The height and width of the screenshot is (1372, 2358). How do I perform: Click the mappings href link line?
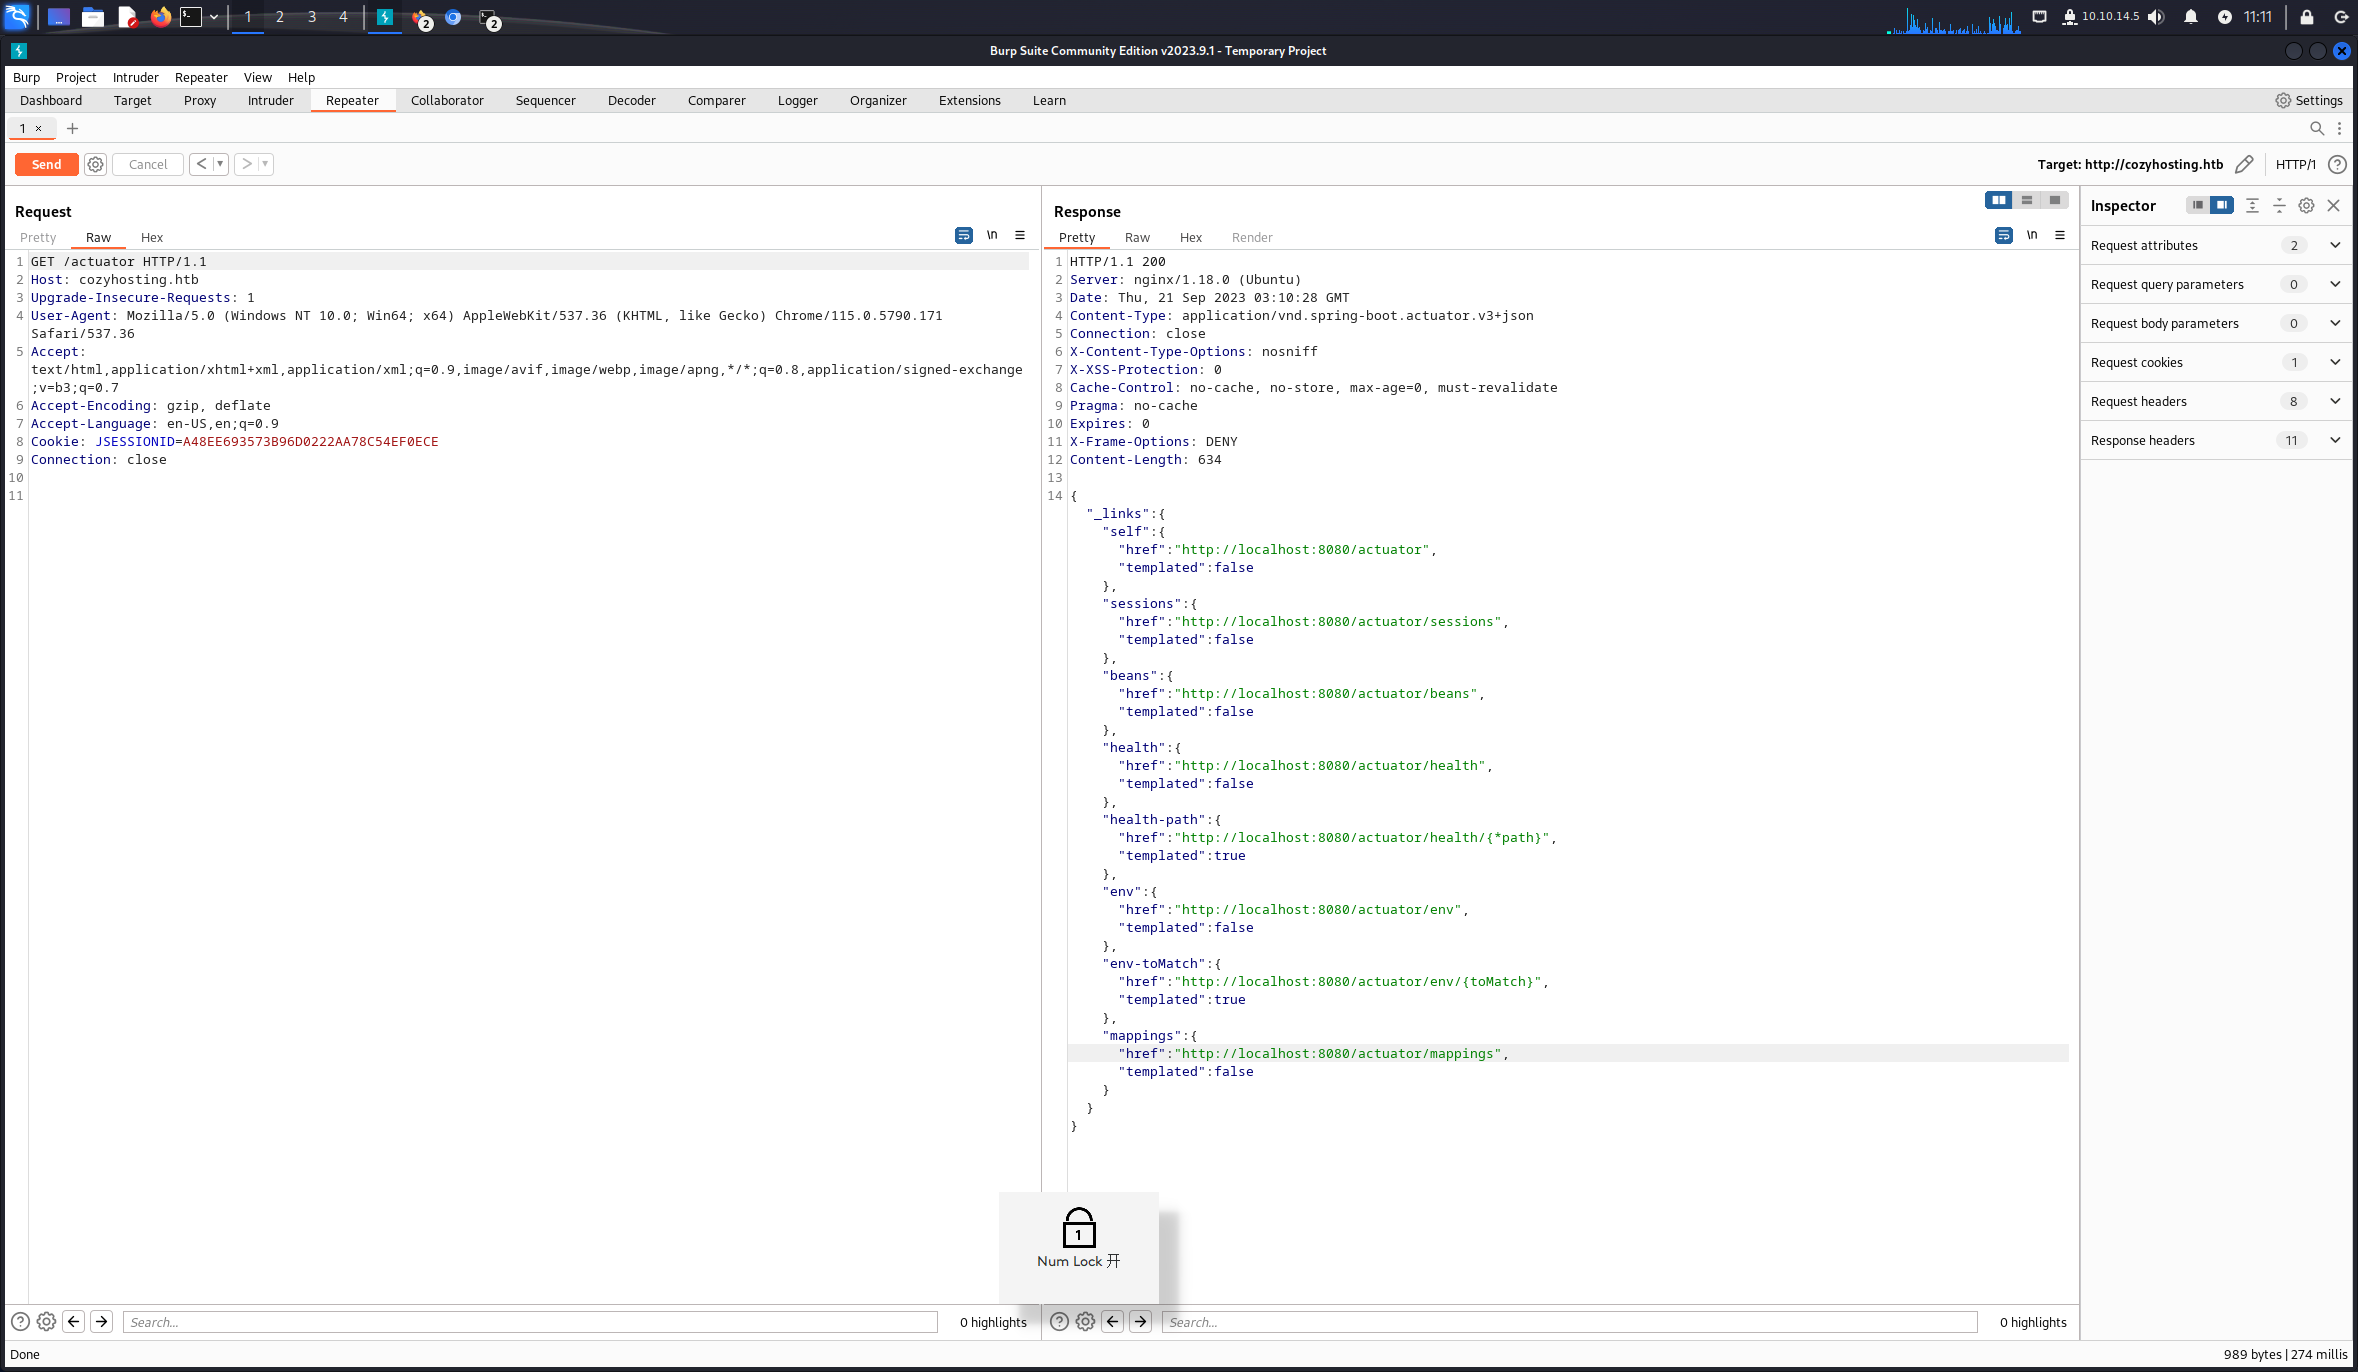tap(1314, 1053)
